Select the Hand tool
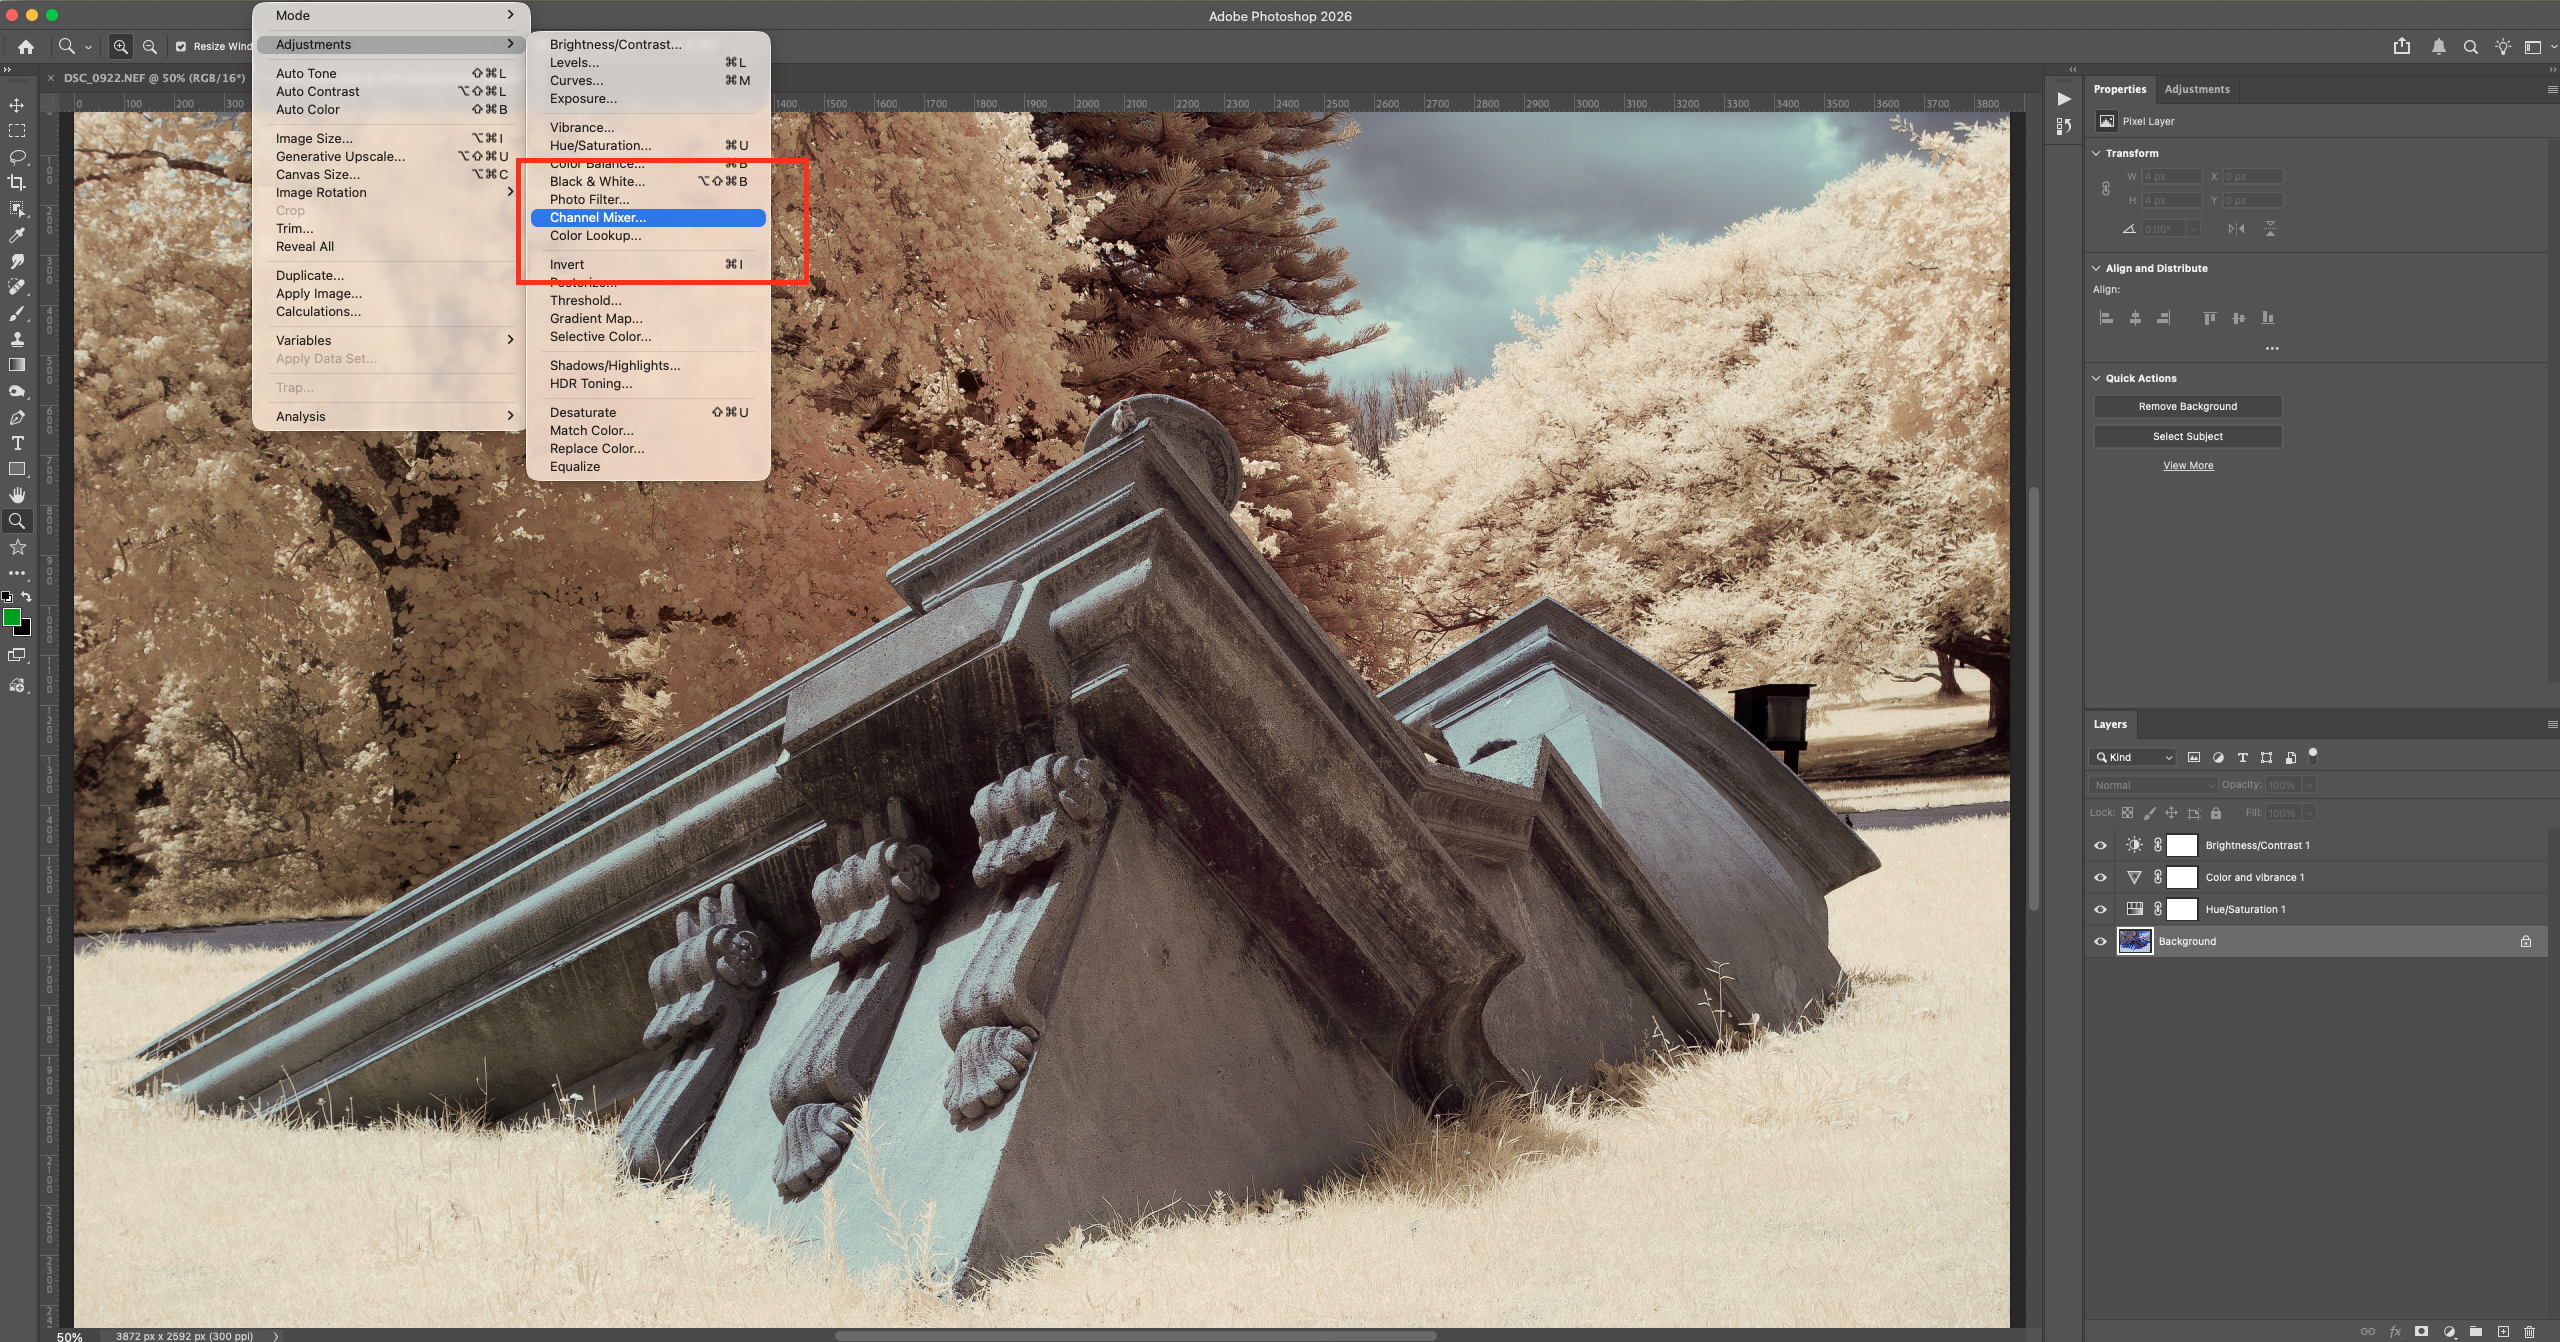This screenshot has height=1342, width=2560. [17, 495]
